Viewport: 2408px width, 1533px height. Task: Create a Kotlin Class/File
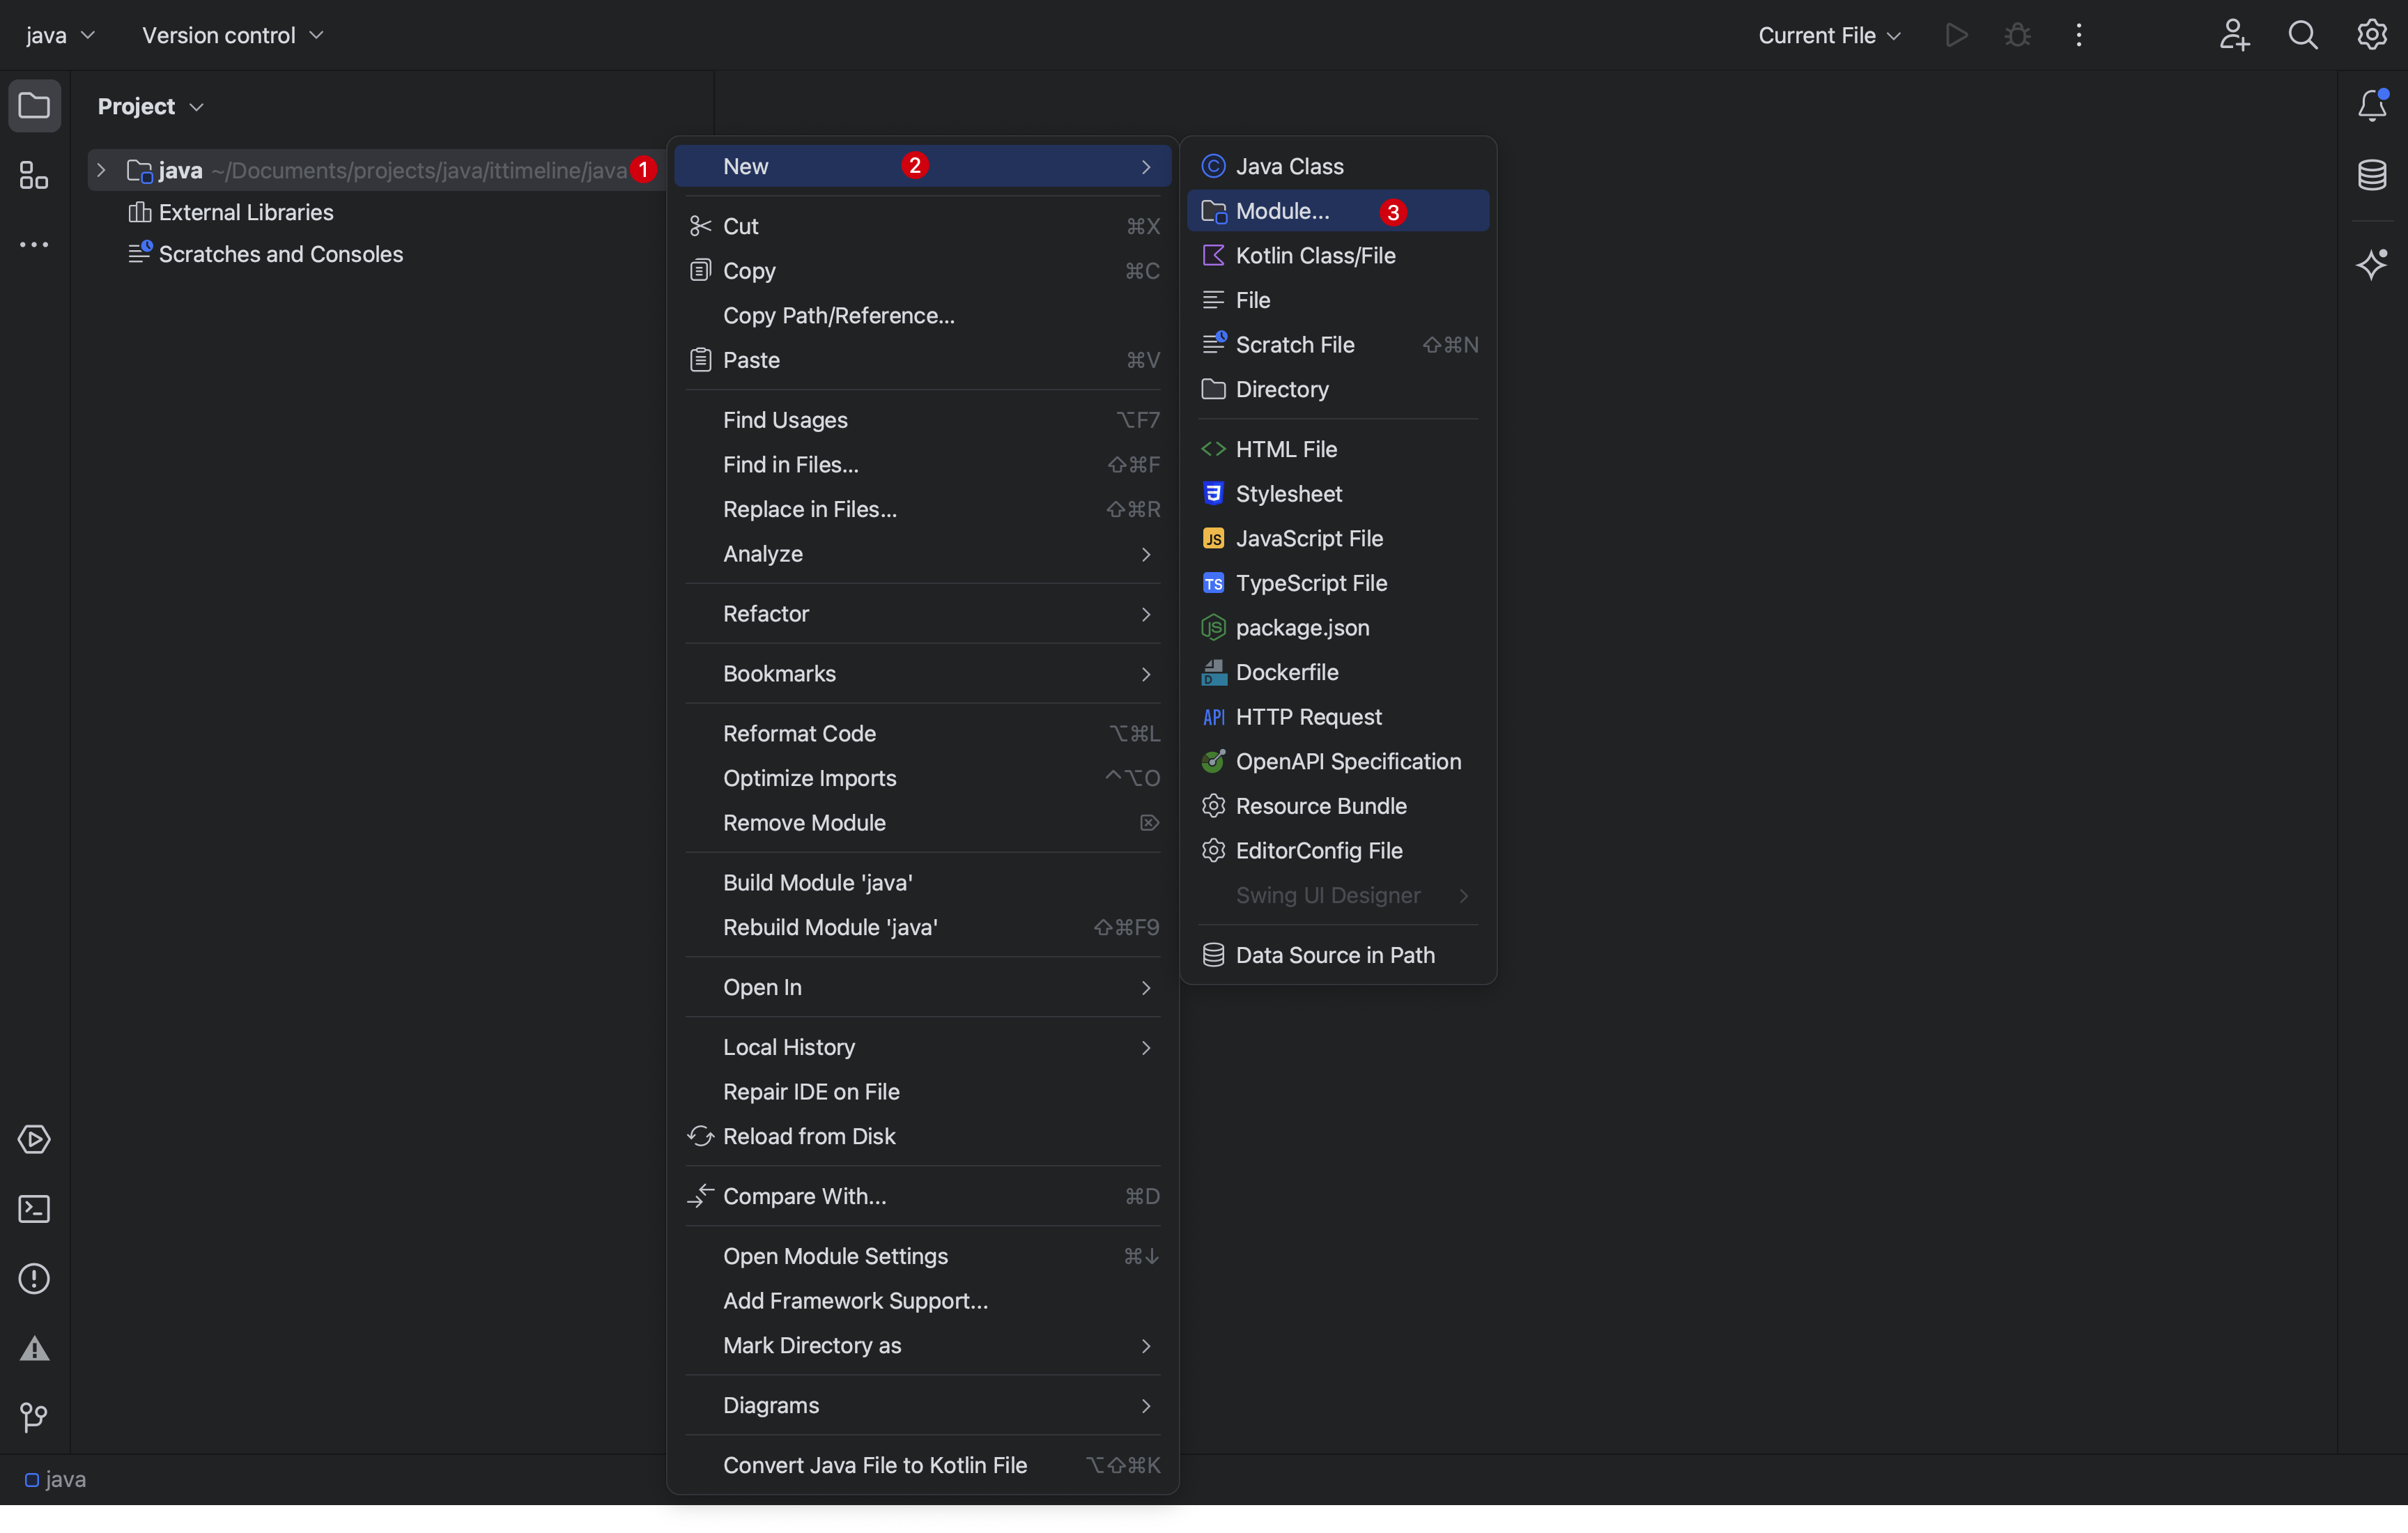(x=1338, y=255)
